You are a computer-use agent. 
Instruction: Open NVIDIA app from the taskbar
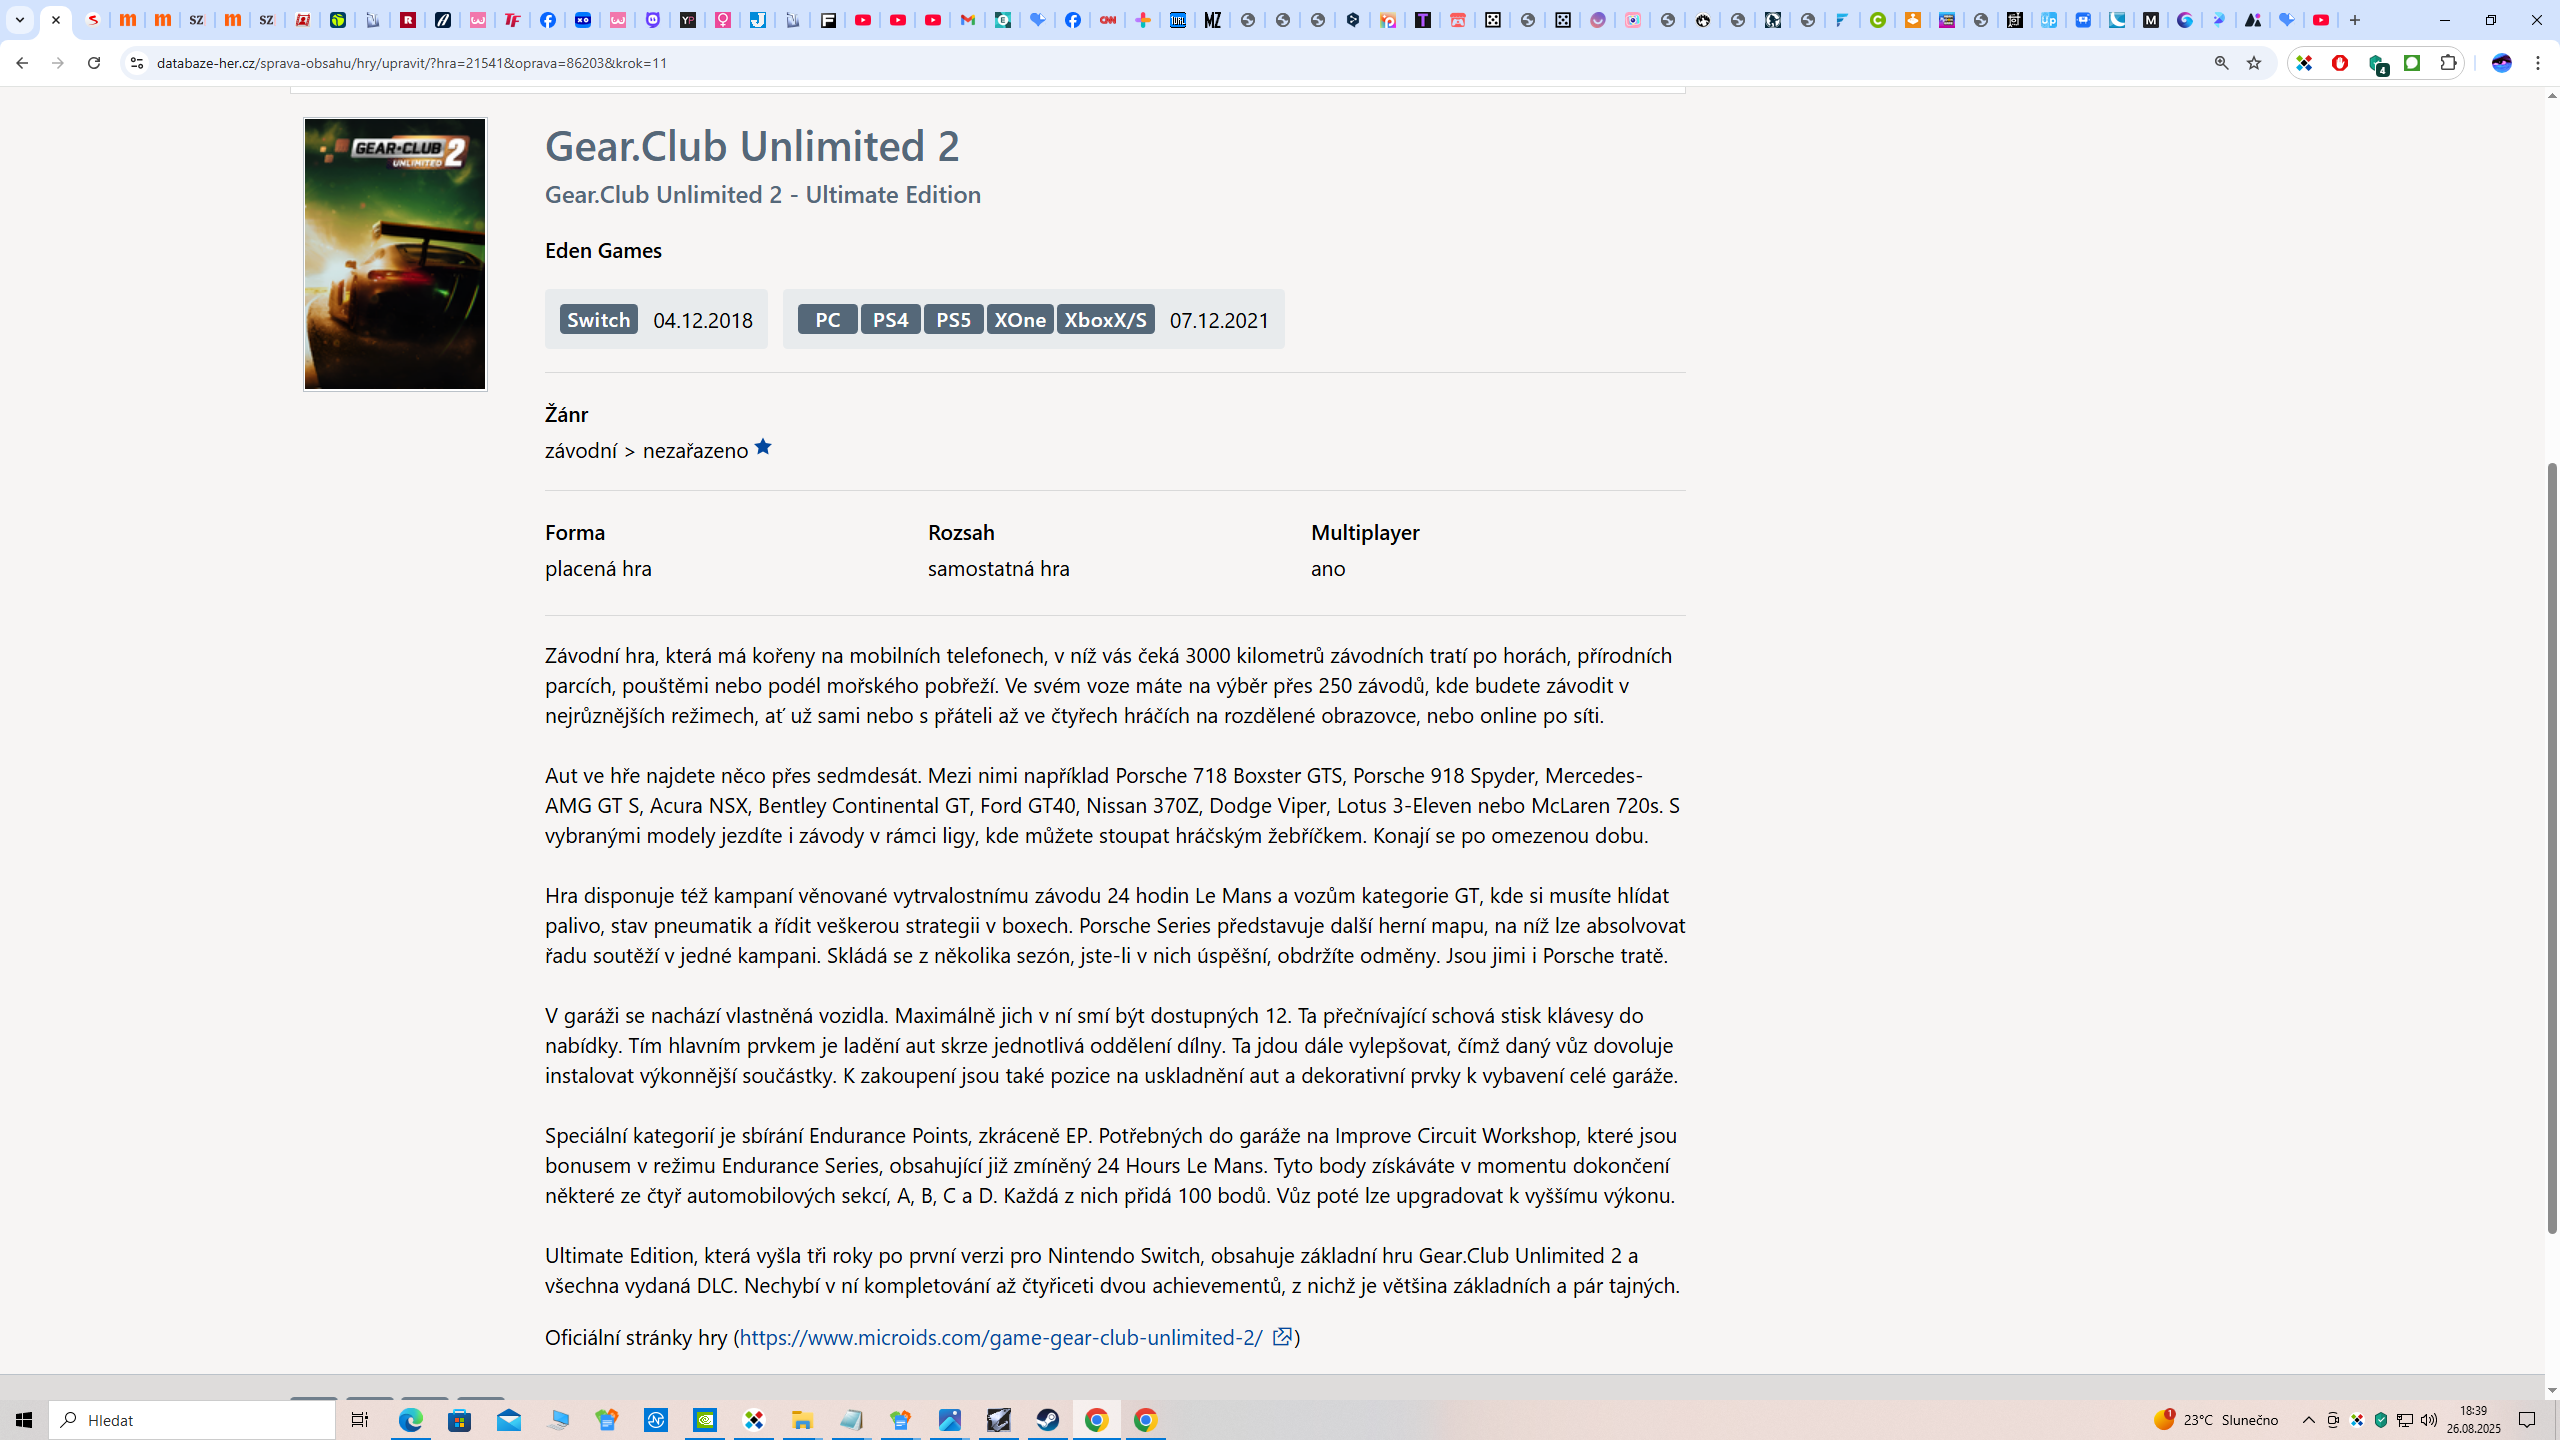click(x=705, y=1420)
